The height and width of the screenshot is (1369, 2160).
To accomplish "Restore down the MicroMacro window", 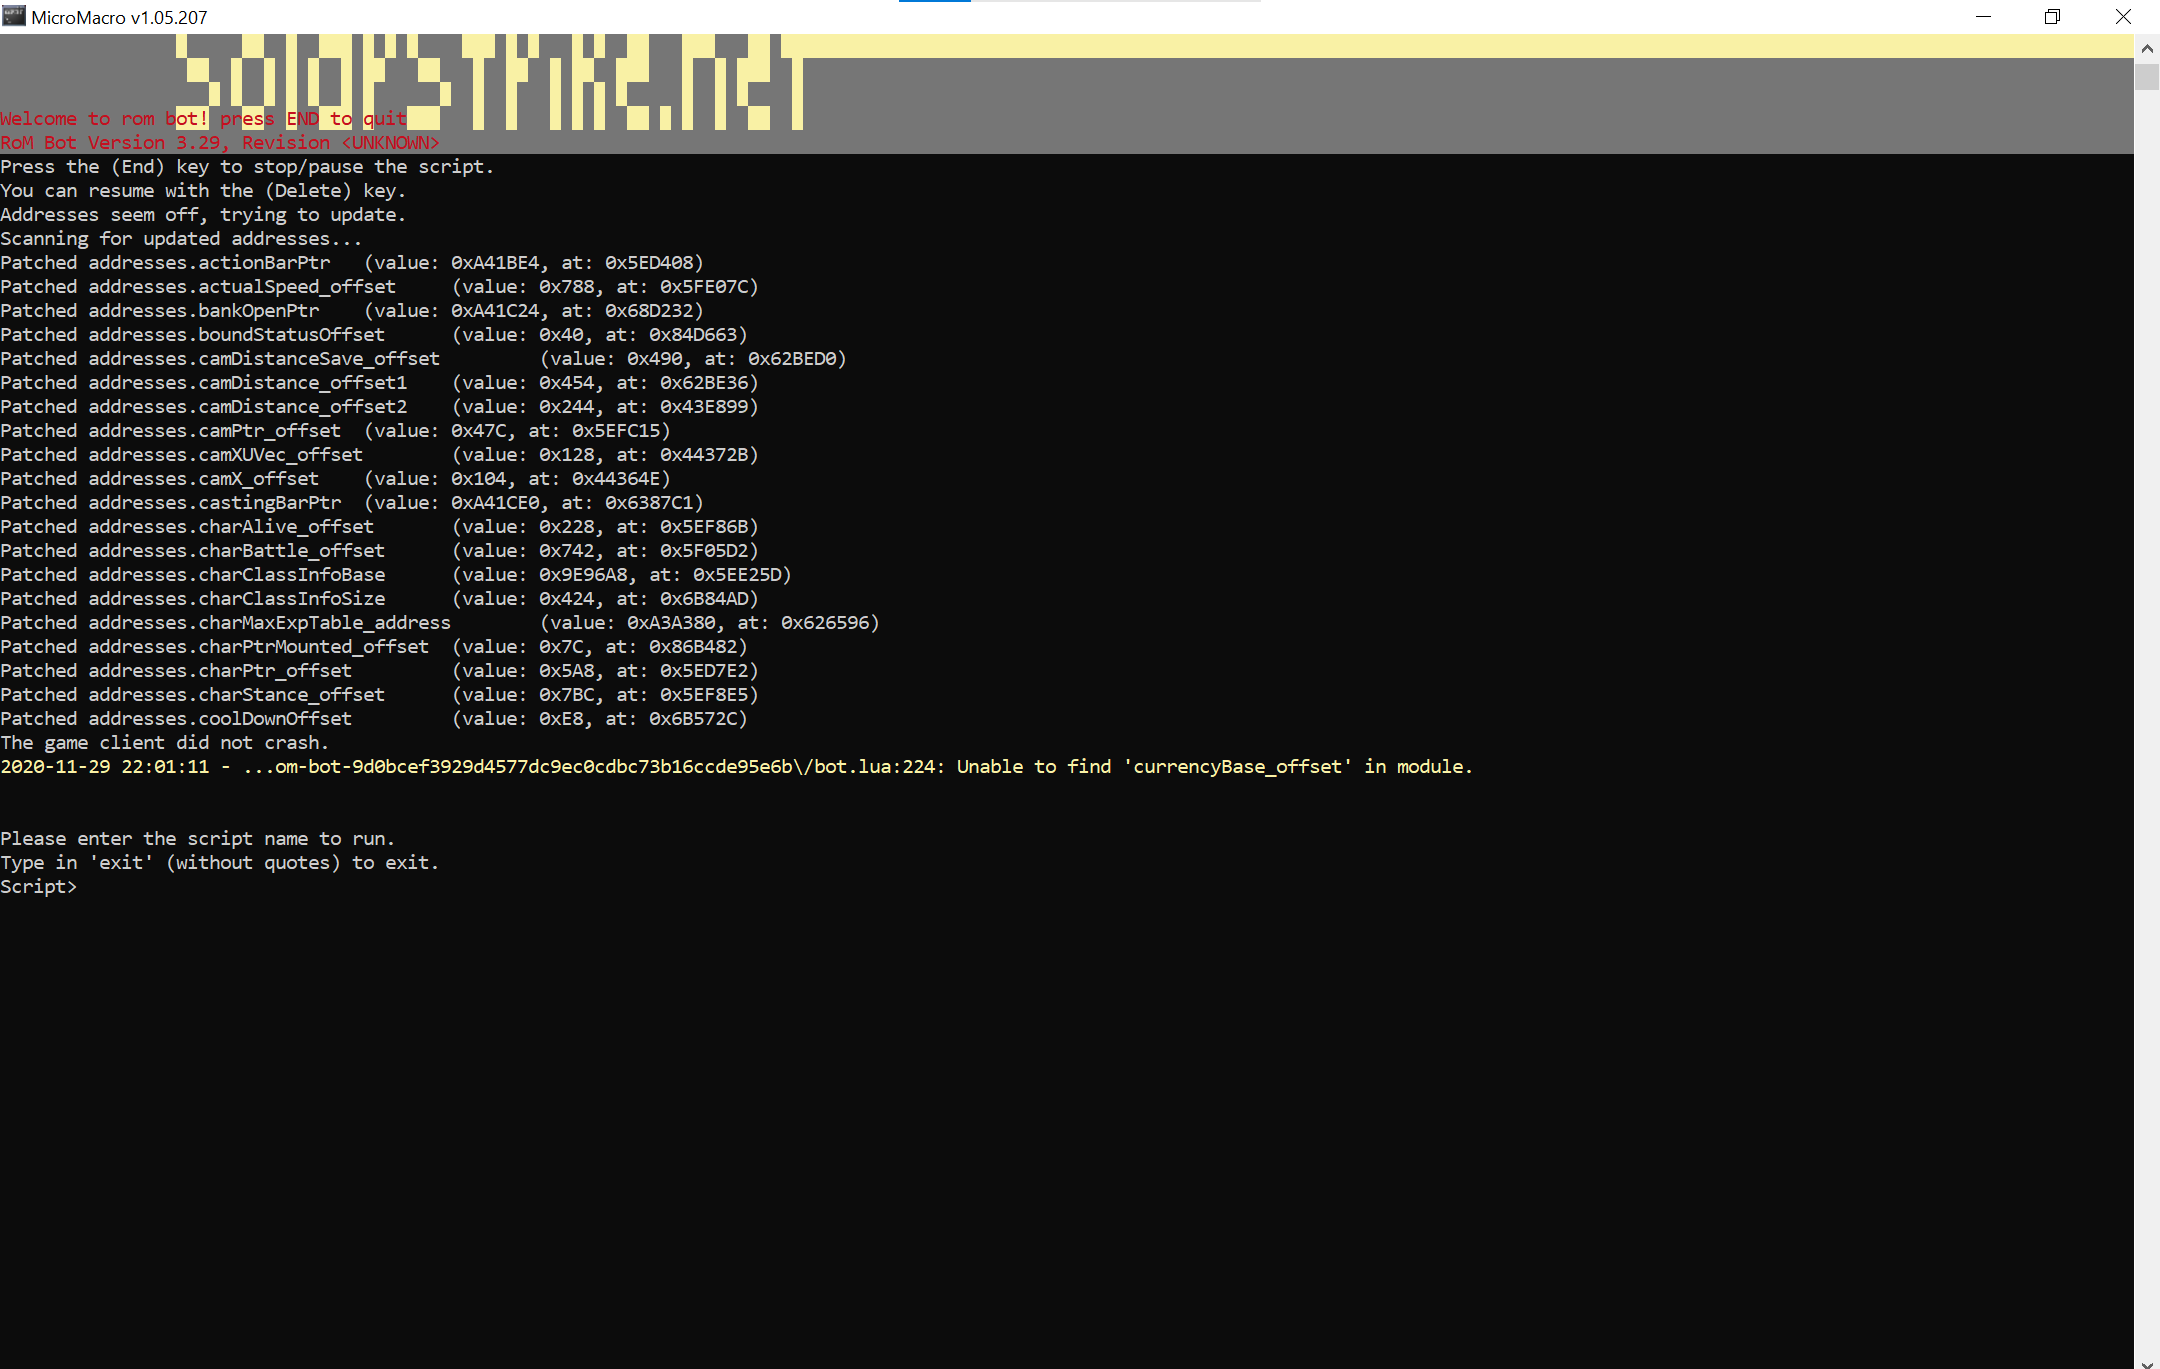I will 2052,16.
